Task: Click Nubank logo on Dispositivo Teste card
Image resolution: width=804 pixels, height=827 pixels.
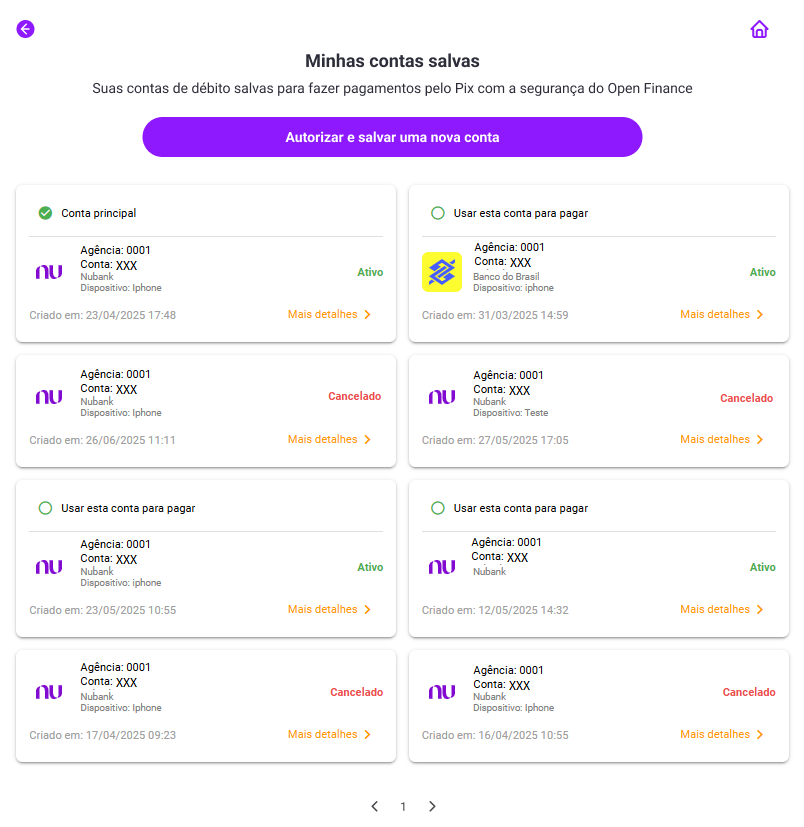Action: (442, 397)
